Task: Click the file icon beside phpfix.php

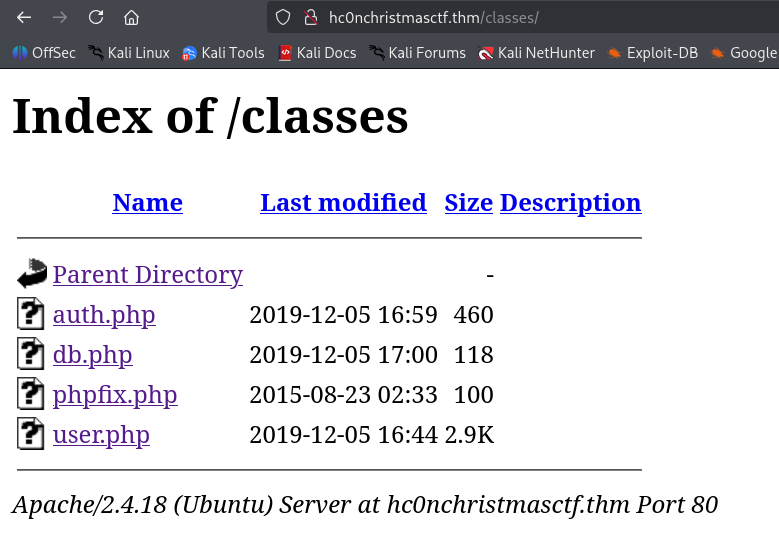Action: (32, 395)
